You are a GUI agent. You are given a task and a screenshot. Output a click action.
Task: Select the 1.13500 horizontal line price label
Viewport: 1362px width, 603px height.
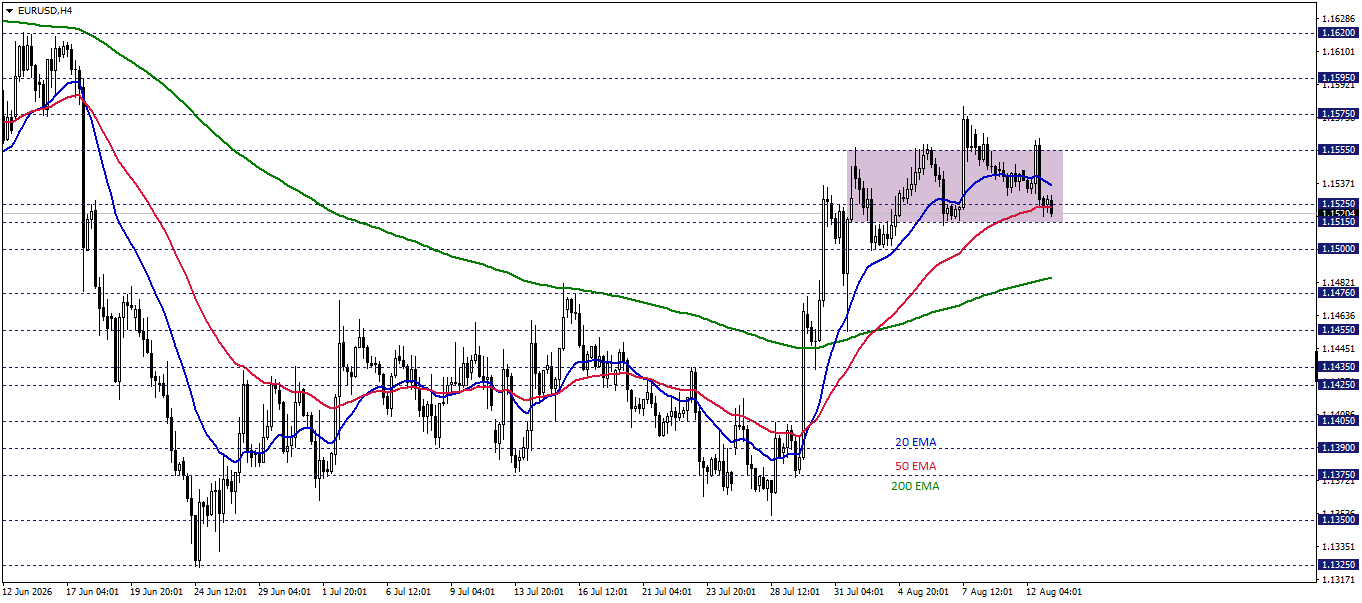[1338, 520]
